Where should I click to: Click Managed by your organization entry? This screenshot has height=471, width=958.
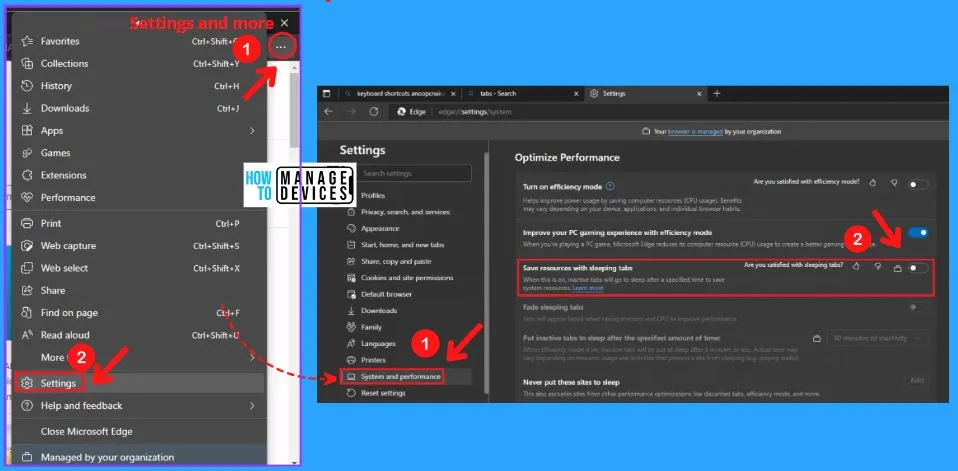[x=138, y=457]
